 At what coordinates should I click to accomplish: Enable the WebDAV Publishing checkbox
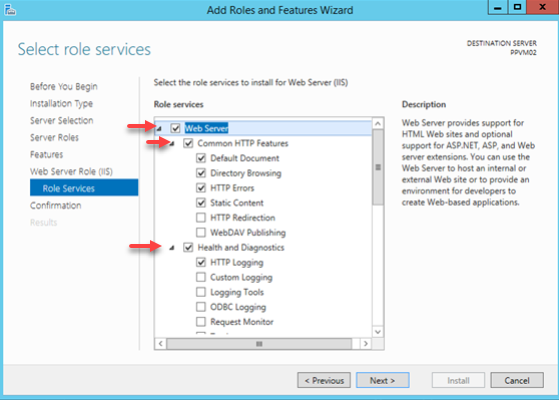point(201,232)
